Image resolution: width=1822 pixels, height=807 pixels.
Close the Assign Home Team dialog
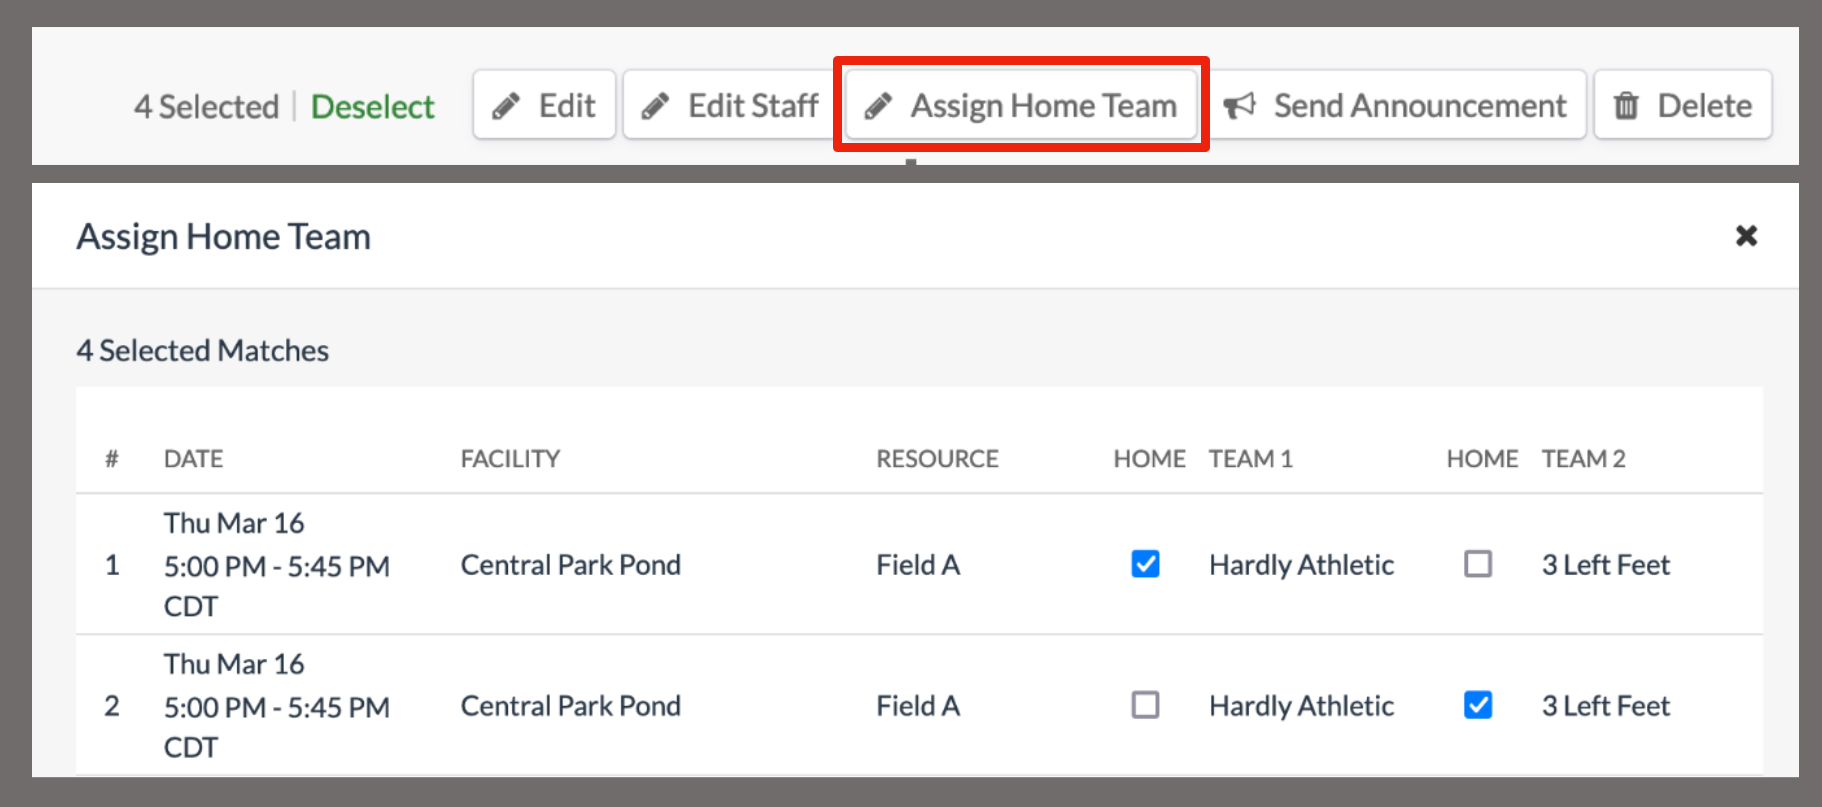1746,236
